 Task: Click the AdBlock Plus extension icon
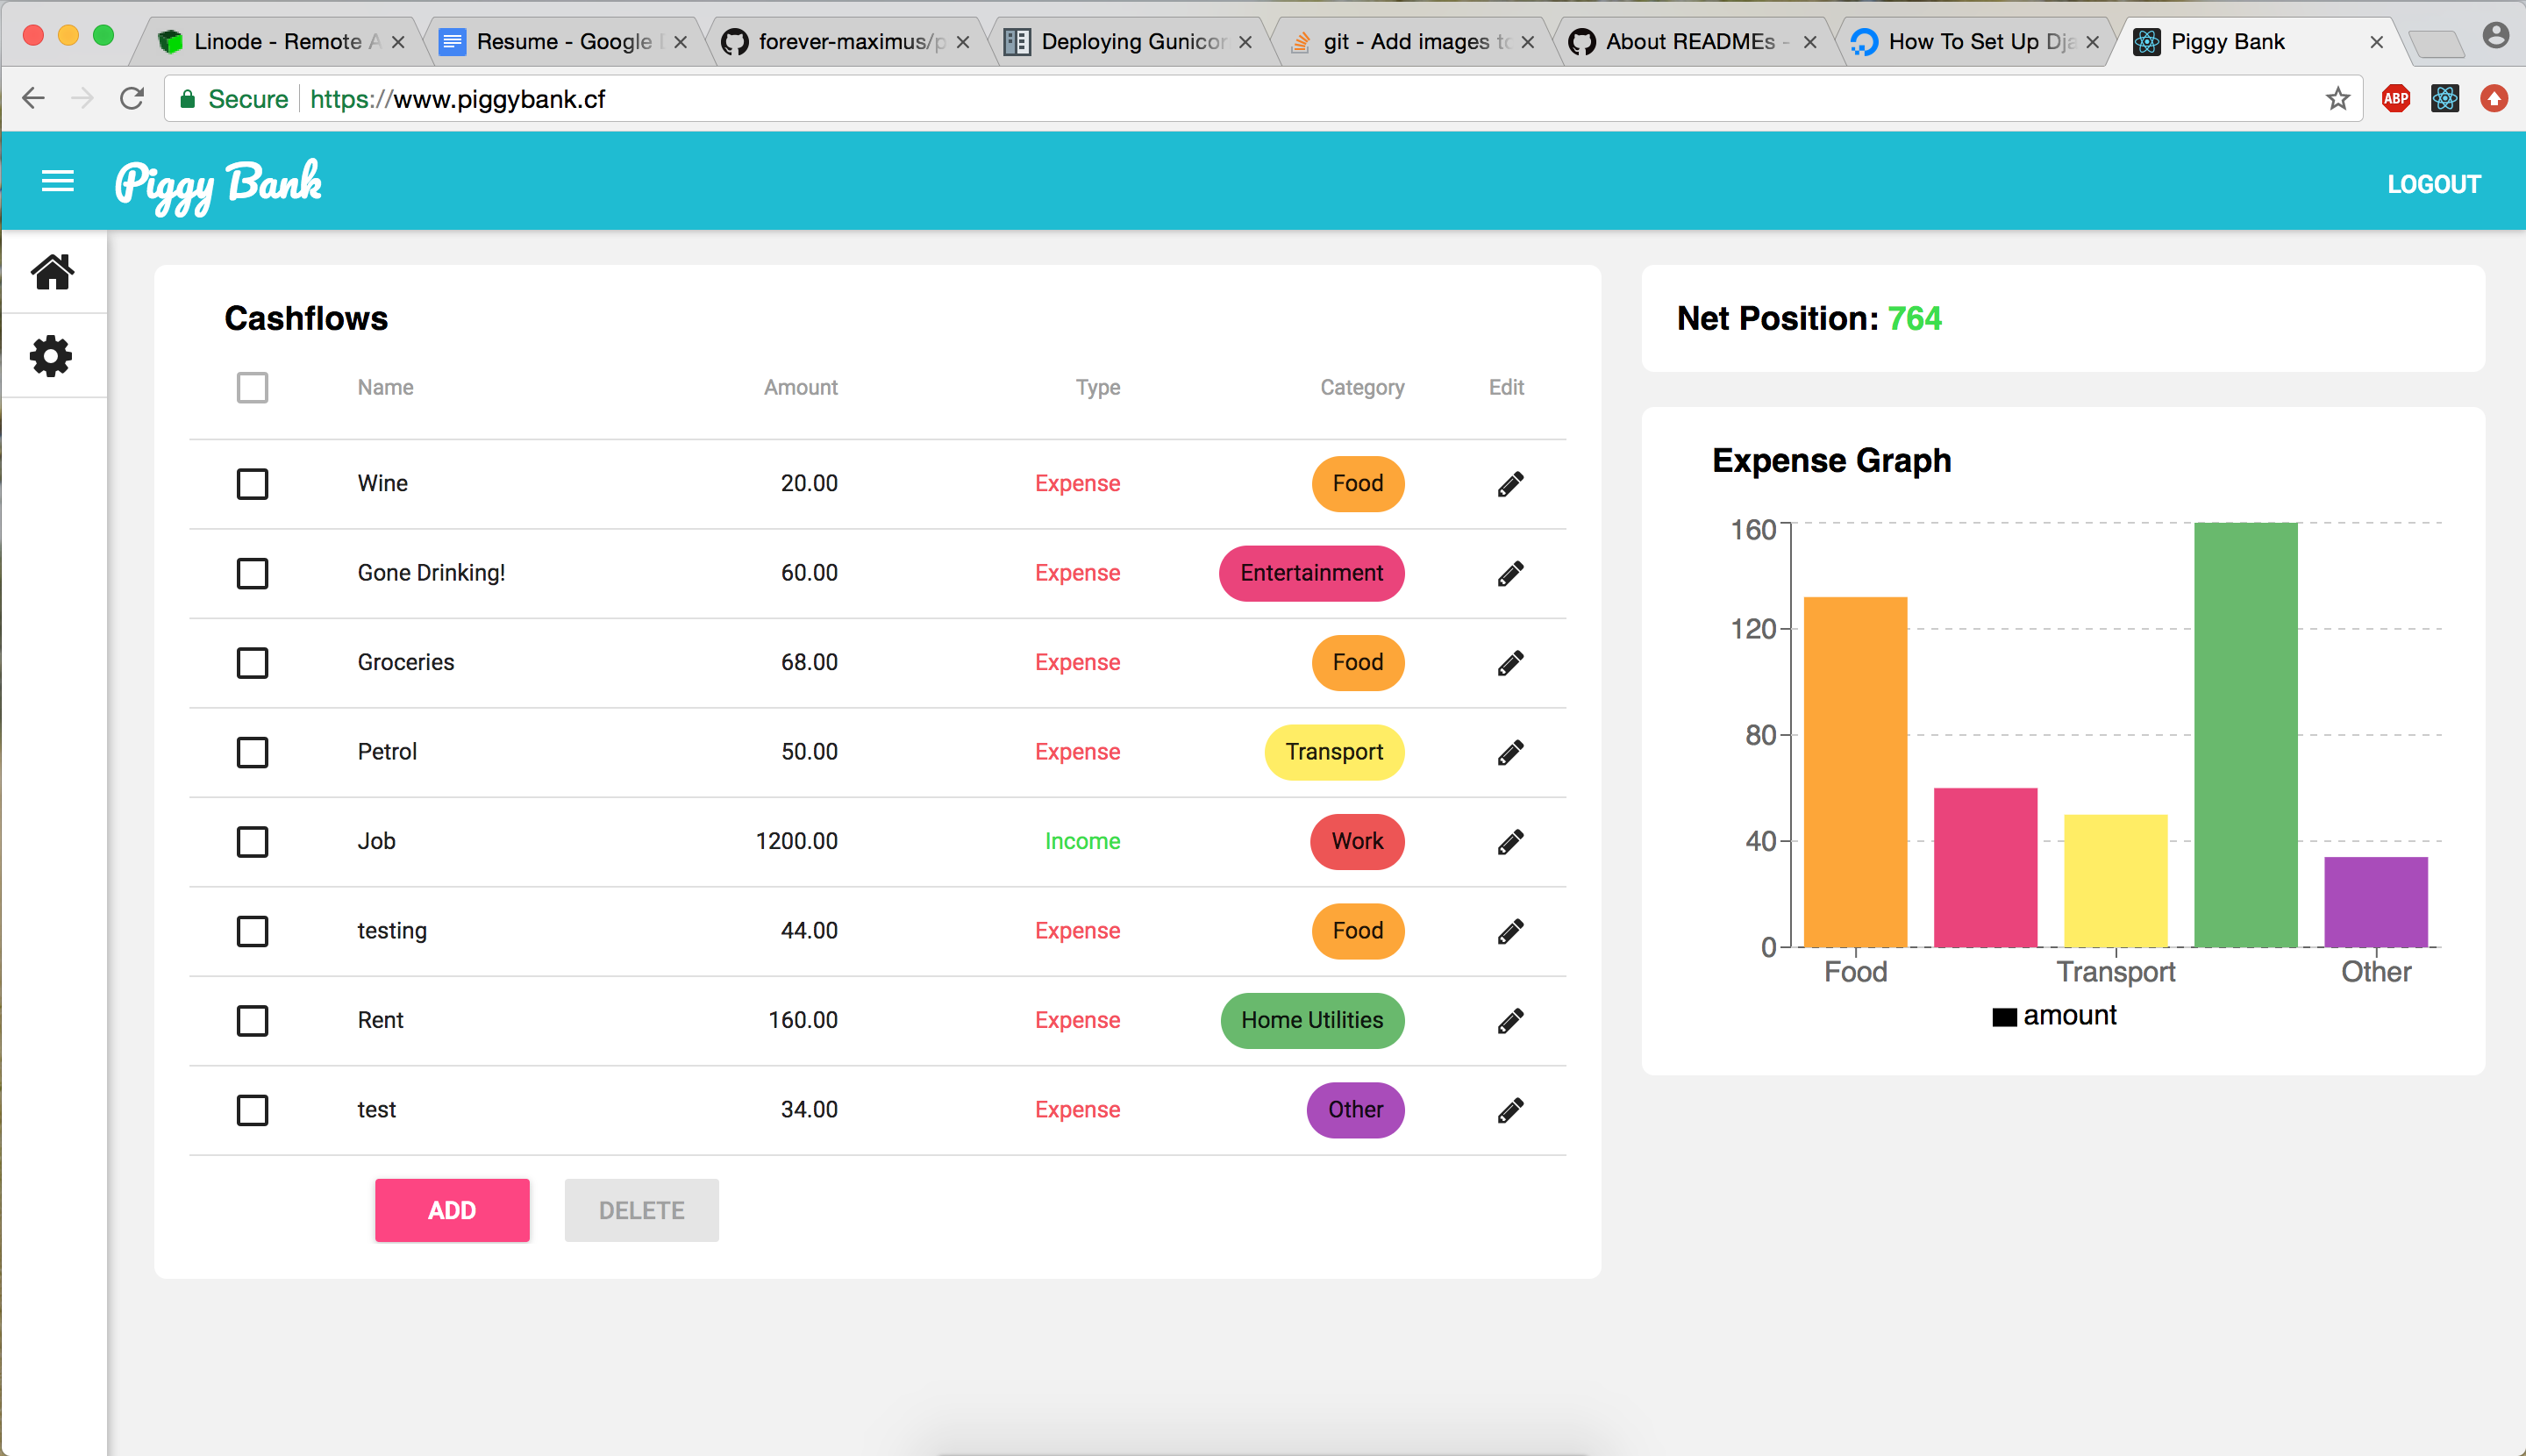coord(2395,98)
